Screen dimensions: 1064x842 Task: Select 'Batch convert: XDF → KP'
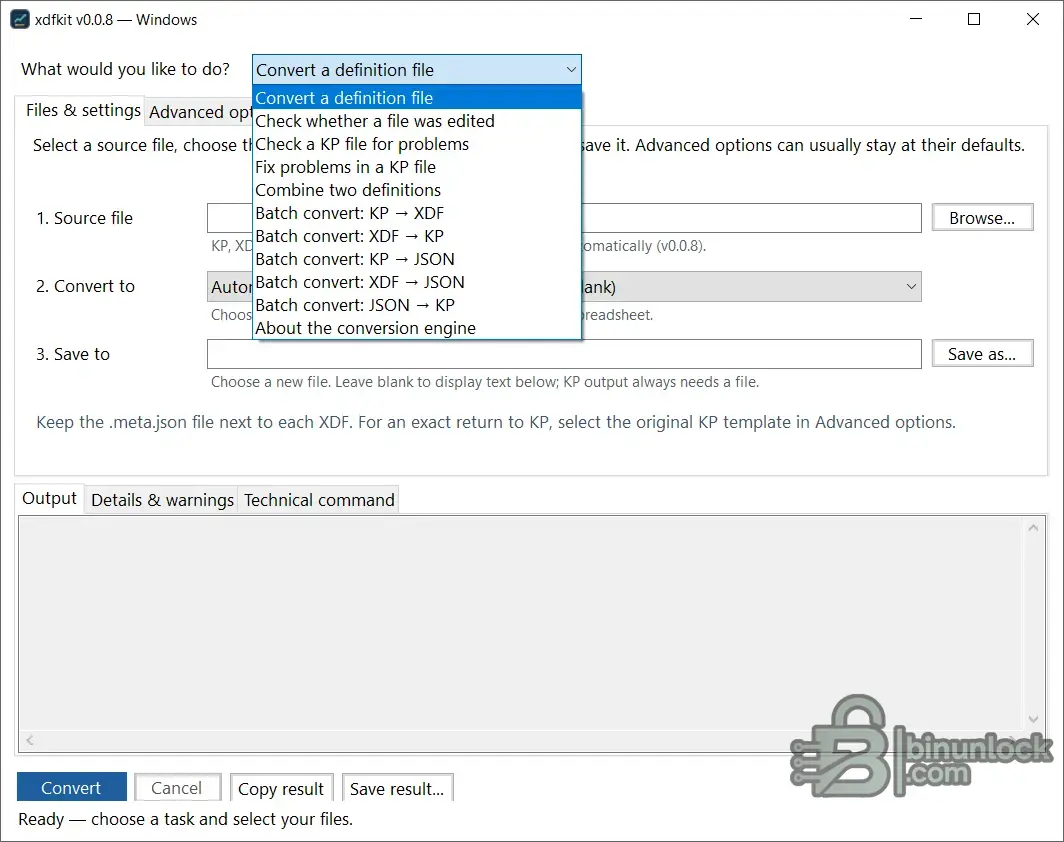(417, 236)
